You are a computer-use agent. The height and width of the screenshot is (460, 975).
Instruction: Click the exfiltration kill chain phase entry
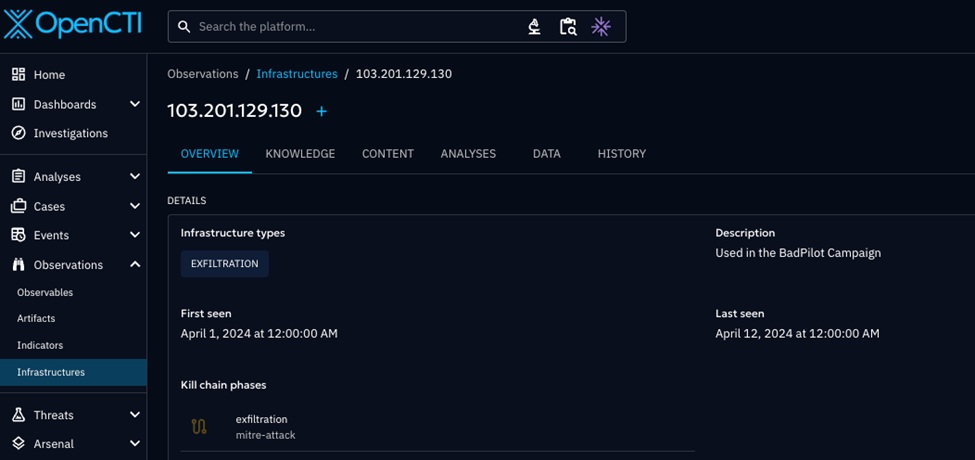(x=438, y=427)
